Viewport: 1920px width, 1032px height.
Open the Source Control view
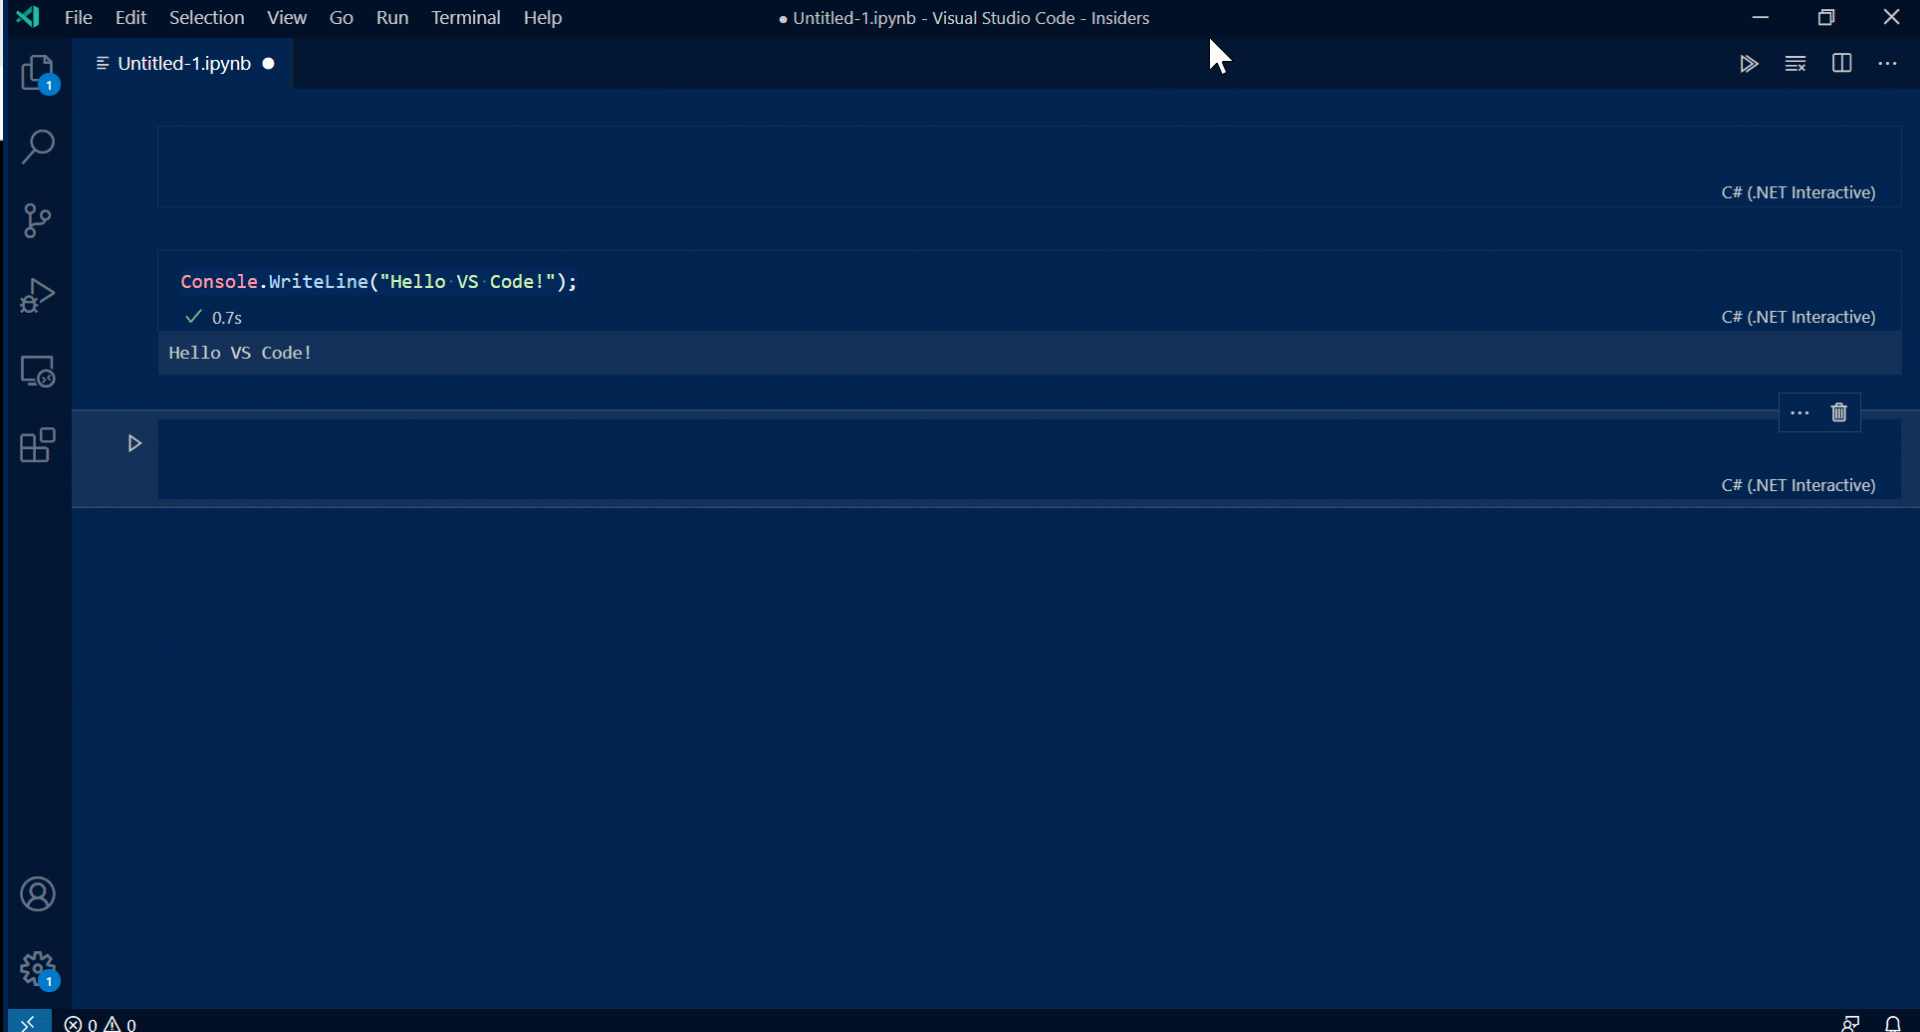point(38,221)
